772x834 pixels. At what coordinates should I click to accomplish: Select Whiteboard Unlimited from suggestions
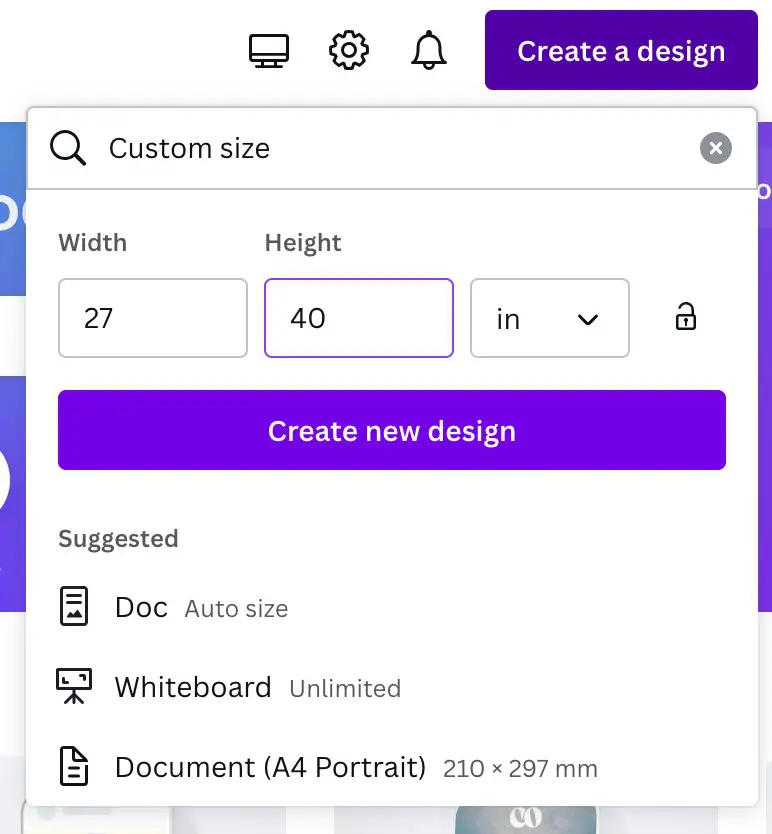click(x=257, y=688)
